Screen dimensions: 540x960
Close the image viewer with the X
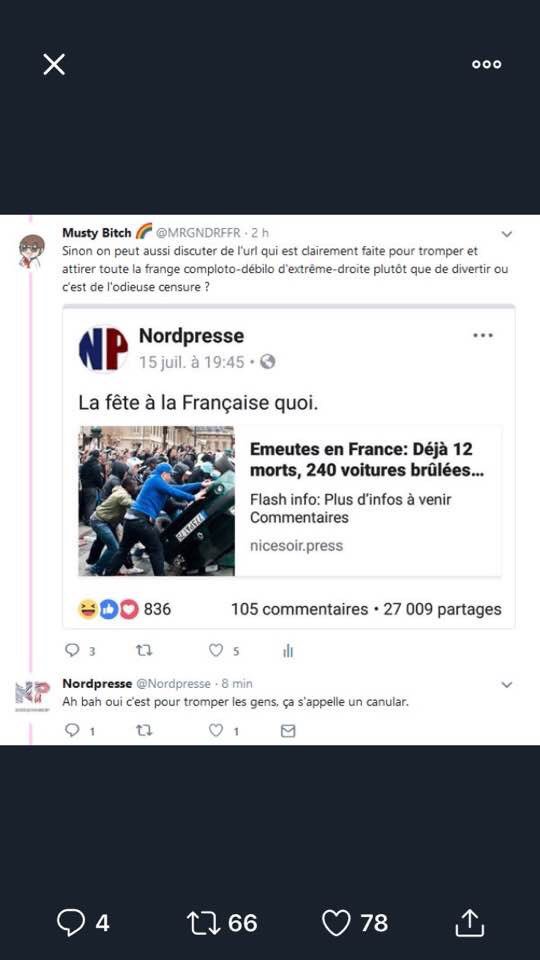pyautogui.click(x=54, y=64)
